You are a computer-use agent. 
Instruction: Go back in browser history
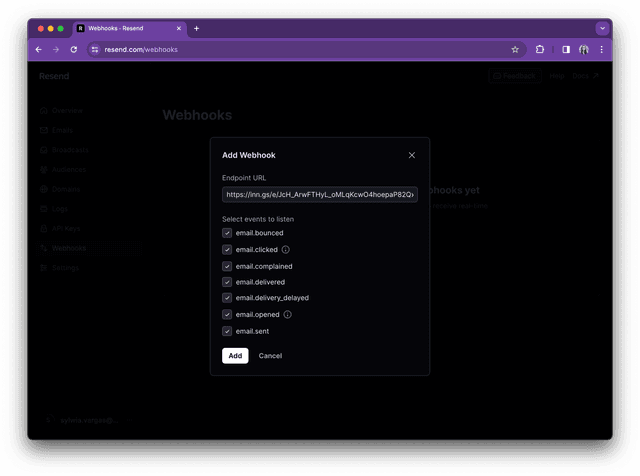click(39, 49)
